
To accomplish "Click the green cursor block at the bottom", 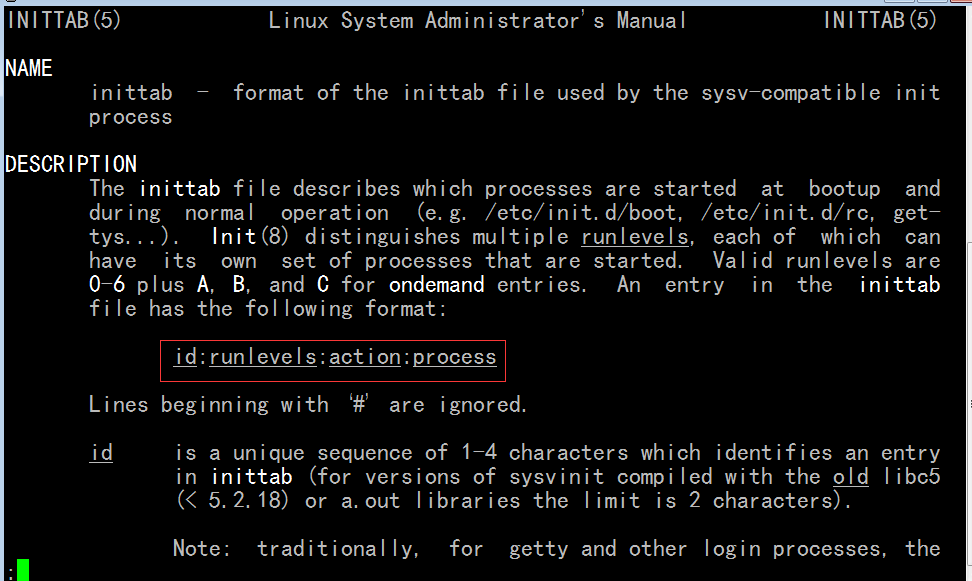I will (23, 570).
